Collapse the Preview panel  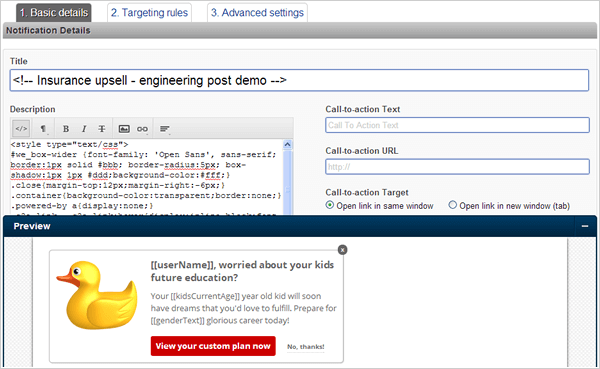coord(585,226)
